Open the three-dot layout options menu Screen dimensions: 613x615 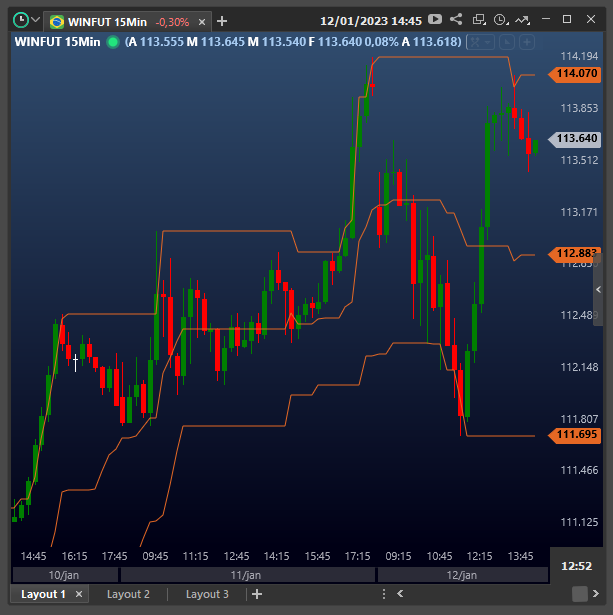[384, 594]
